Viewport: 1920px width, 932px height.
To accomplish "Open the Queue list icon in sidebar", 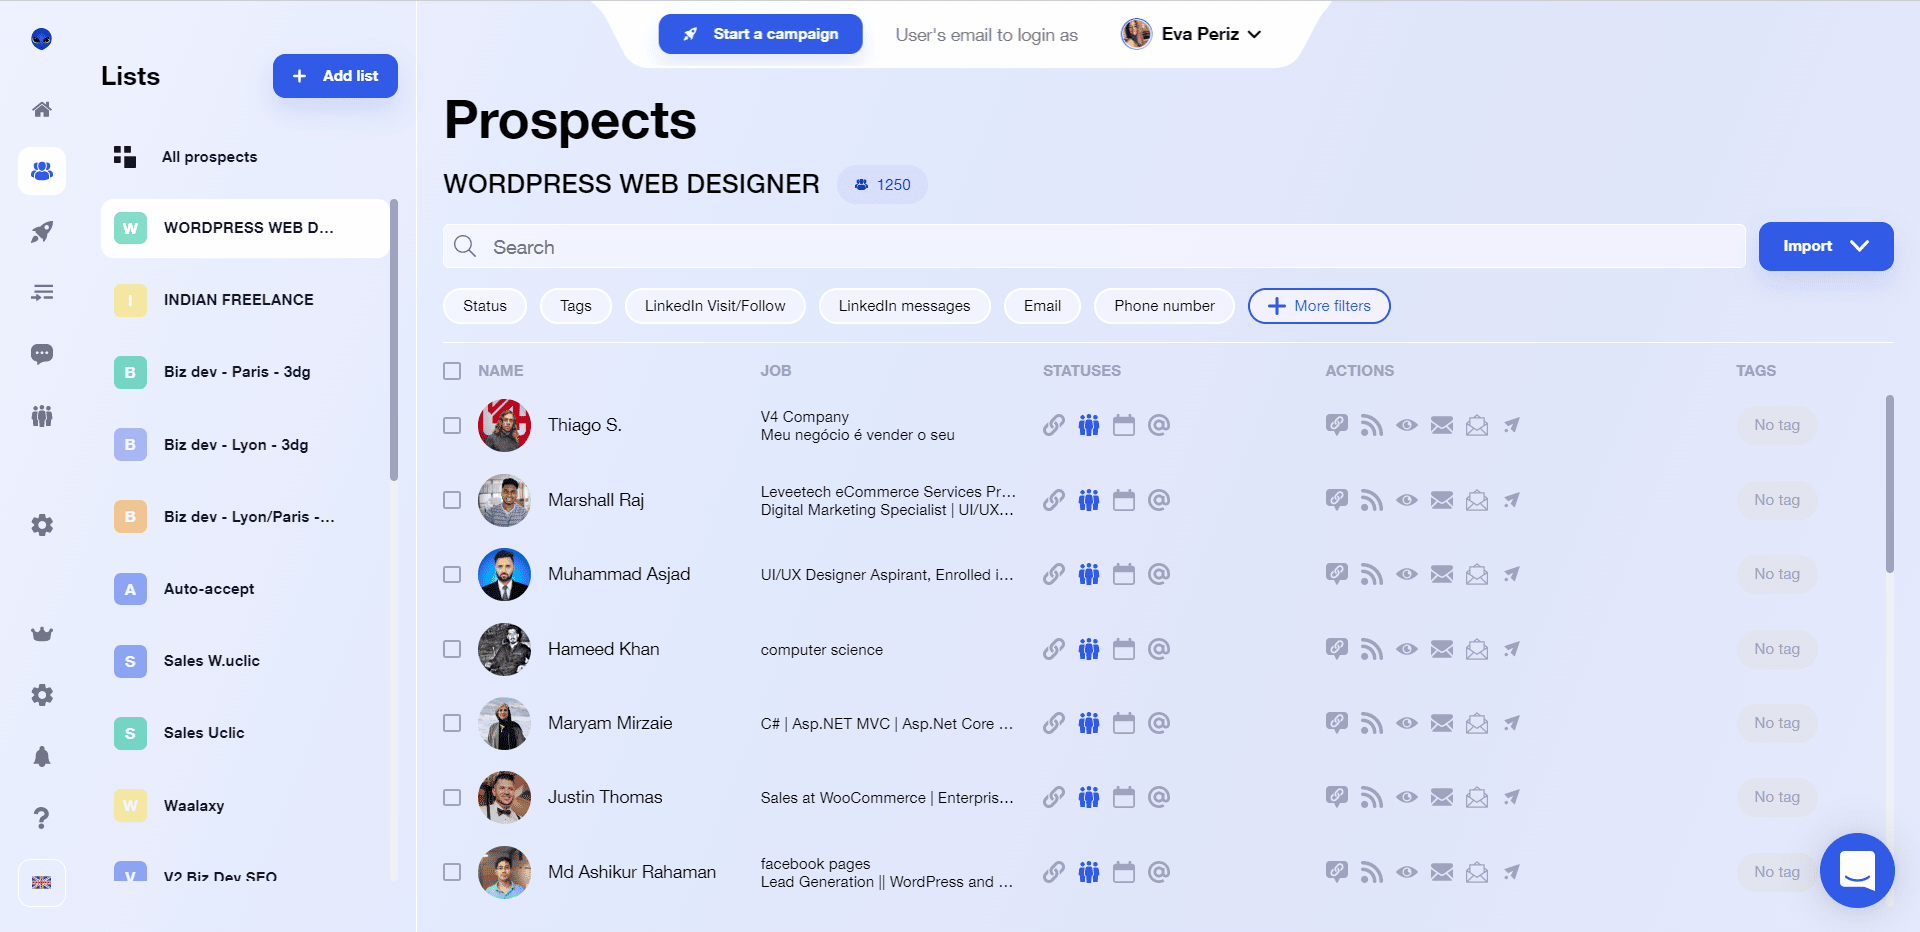I will coord(42,293).
